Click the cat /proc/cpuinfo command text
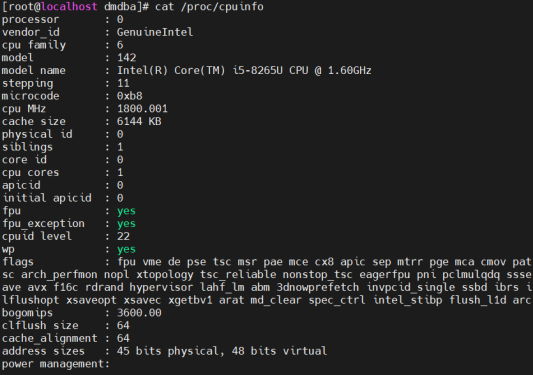This screenshot has width=533, height=375. pos(209,7)
